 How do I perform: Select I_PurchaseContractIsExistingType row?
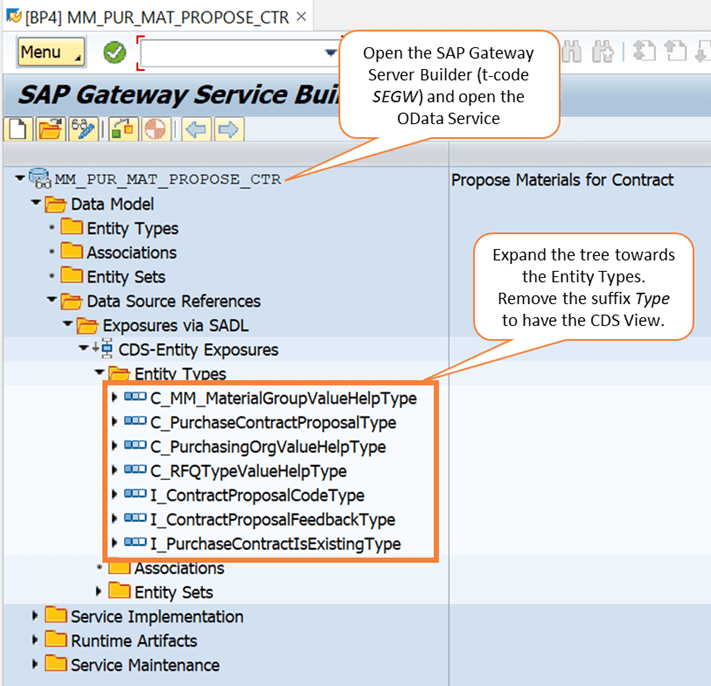pyautogui.click(x=275, y=544)
